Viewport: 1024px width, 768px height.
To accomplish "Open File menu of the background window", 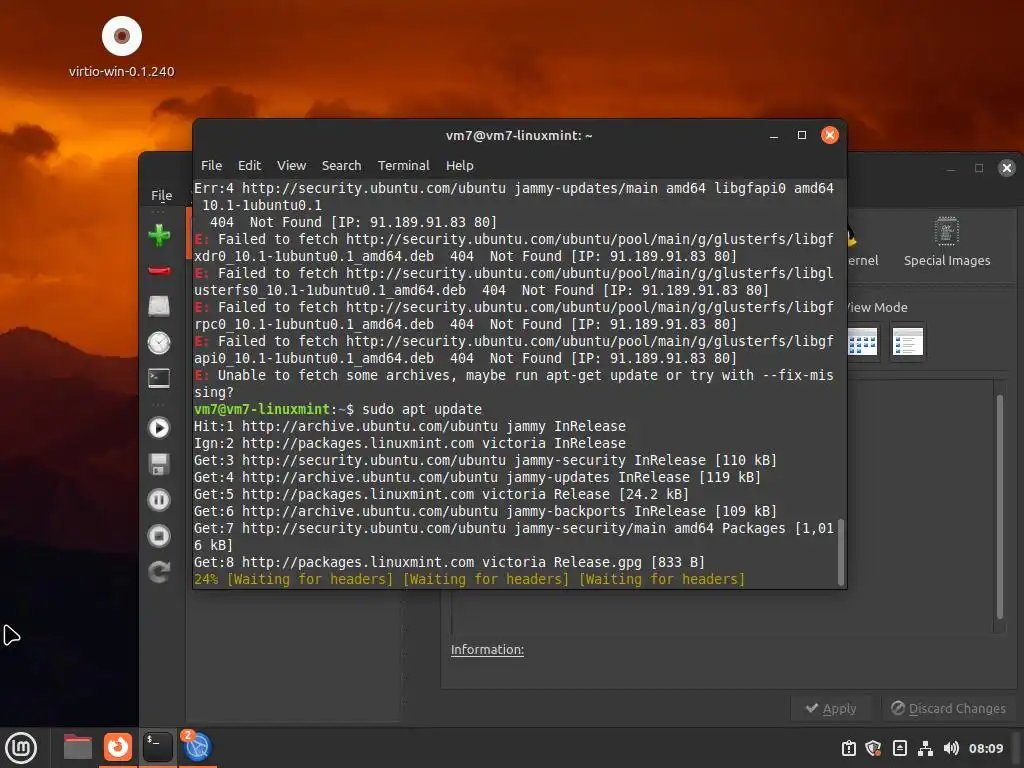I will (x=161, y=195).
